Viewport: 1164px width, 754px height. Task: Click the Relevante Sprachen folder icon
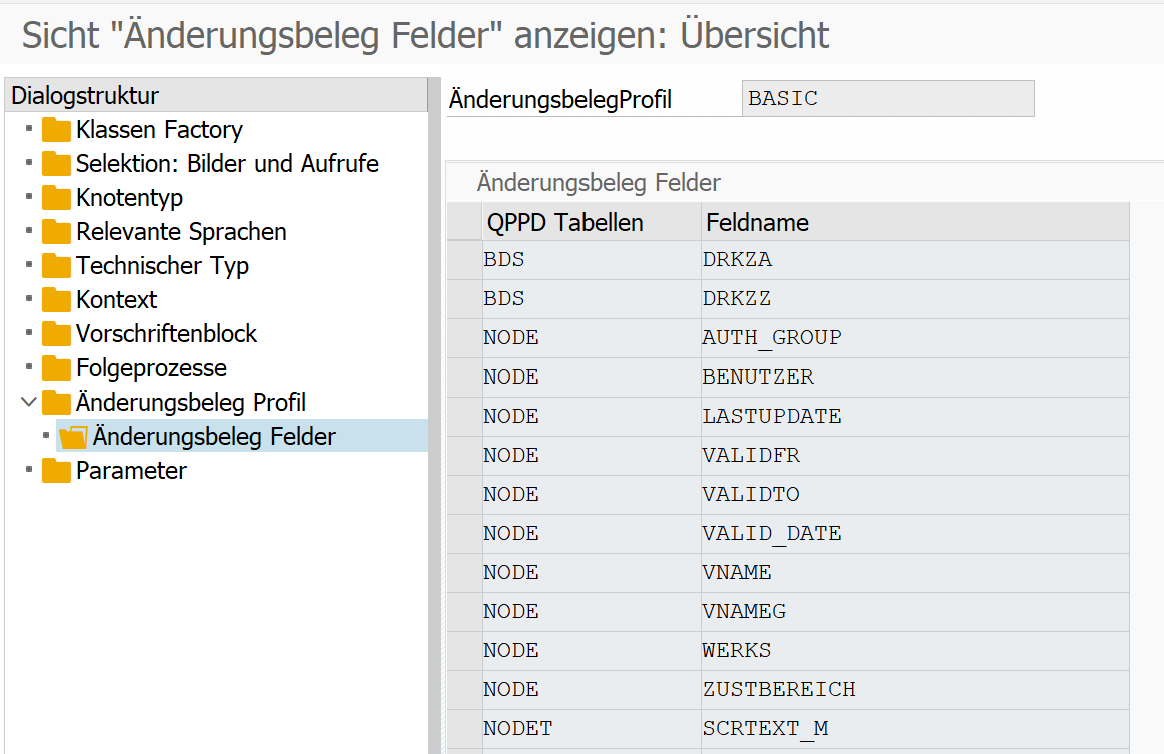[56, 232]
